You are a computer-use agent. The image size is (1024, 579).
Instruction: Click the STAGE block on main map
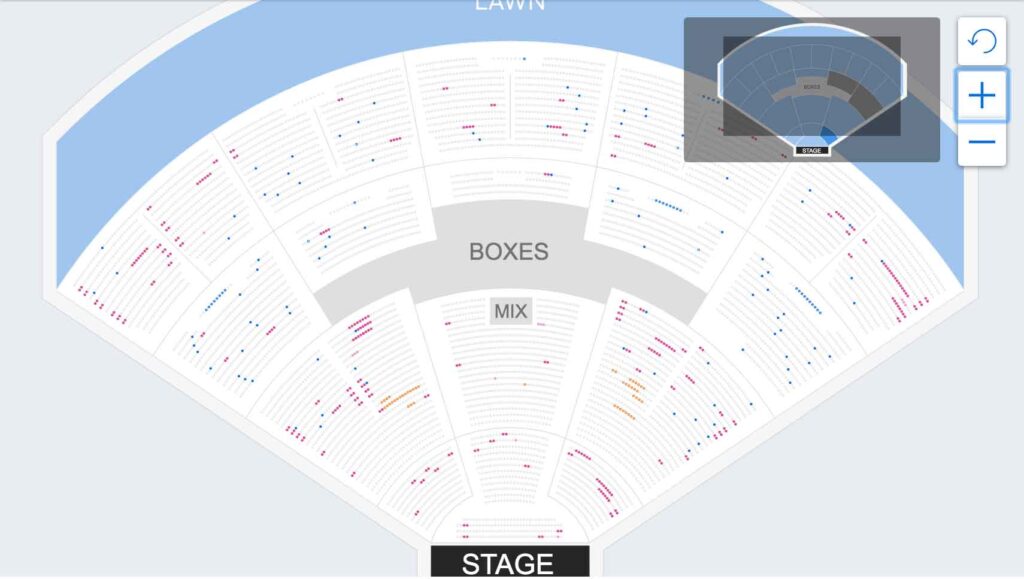point(509,562)
